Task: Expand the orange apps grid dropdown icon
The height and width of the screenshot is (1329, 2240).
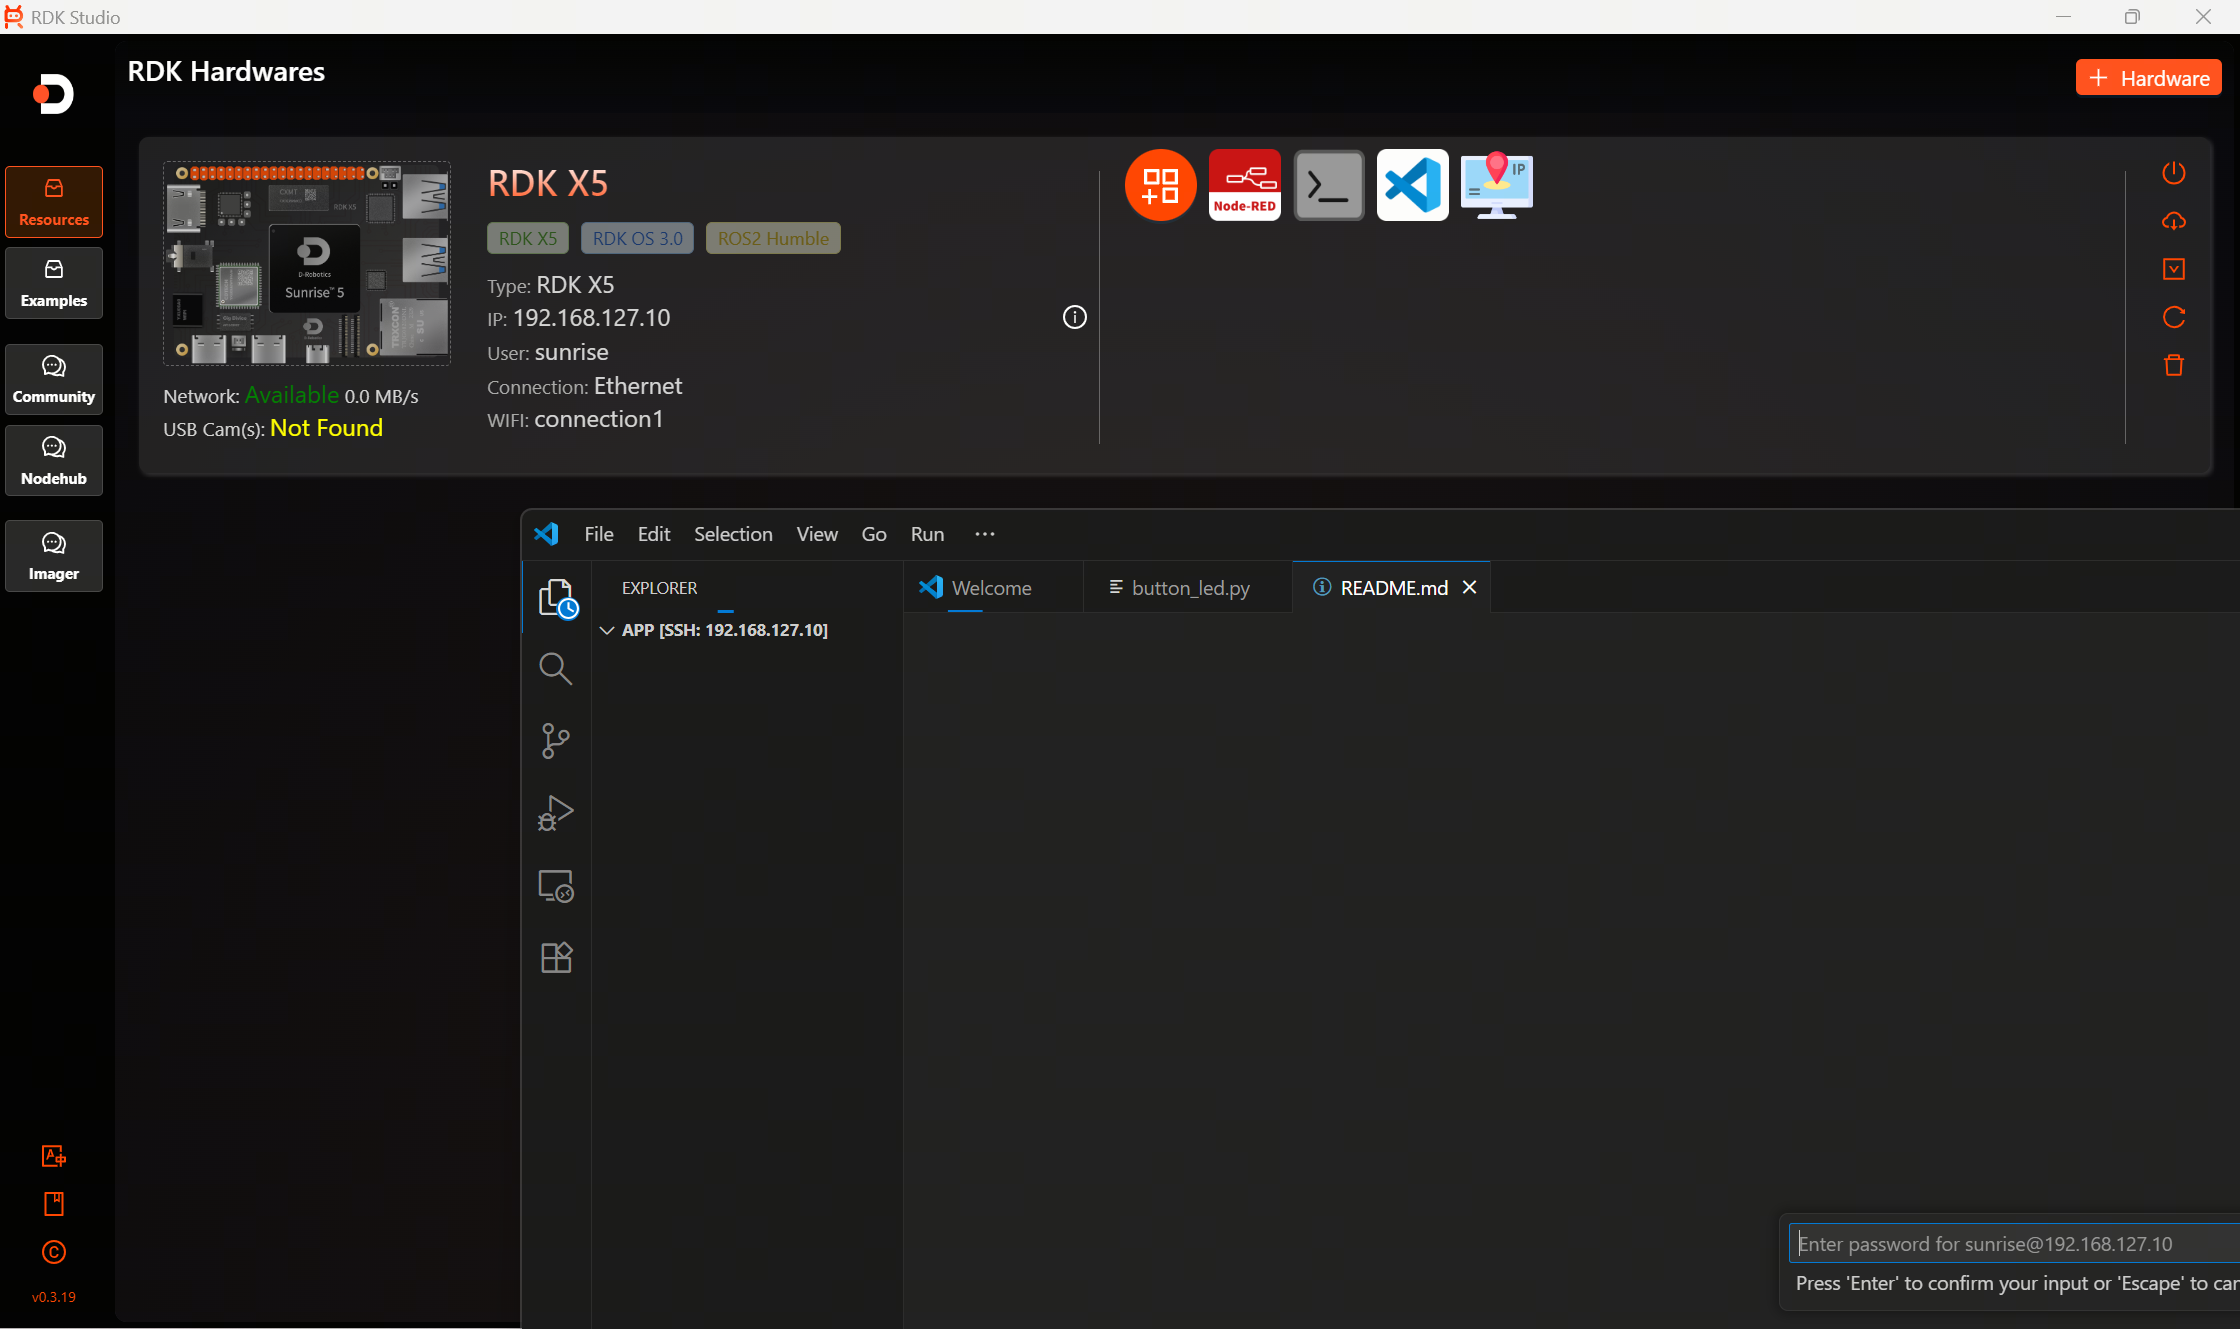Action: (x=1160, y=185)
